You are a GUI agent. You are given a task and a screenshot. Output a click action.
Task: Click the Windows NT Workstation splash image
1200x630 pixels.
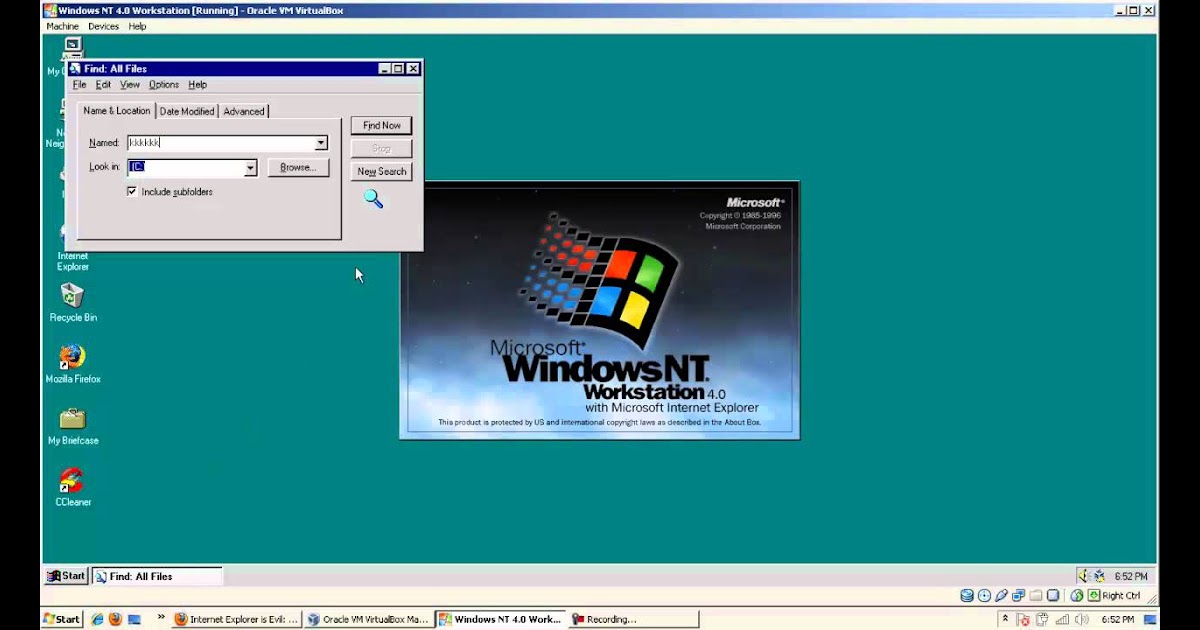[599, 310]
